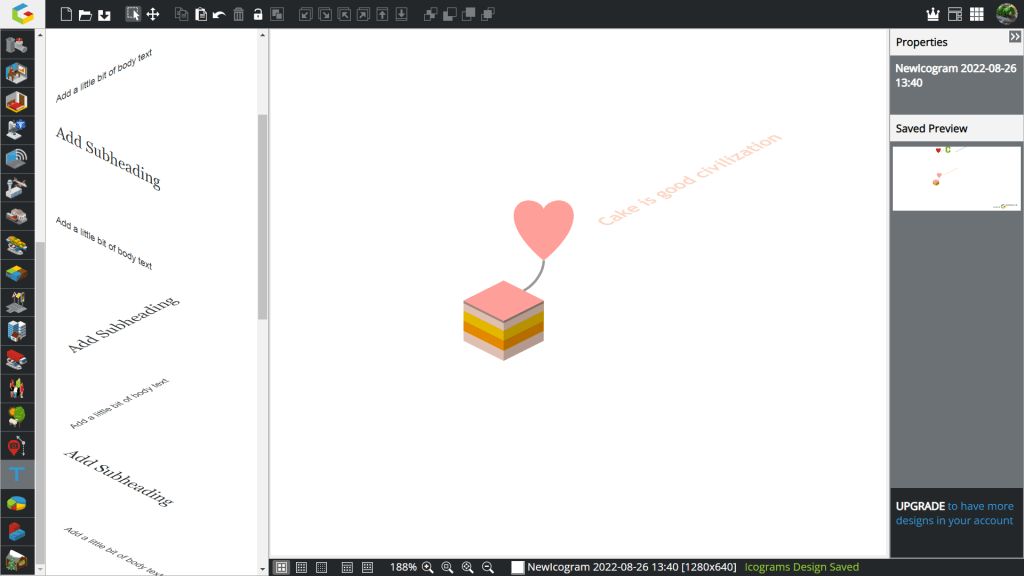Toggle the selection pointer tool
Screen dimensions: 1024x576
click(133, 14)
